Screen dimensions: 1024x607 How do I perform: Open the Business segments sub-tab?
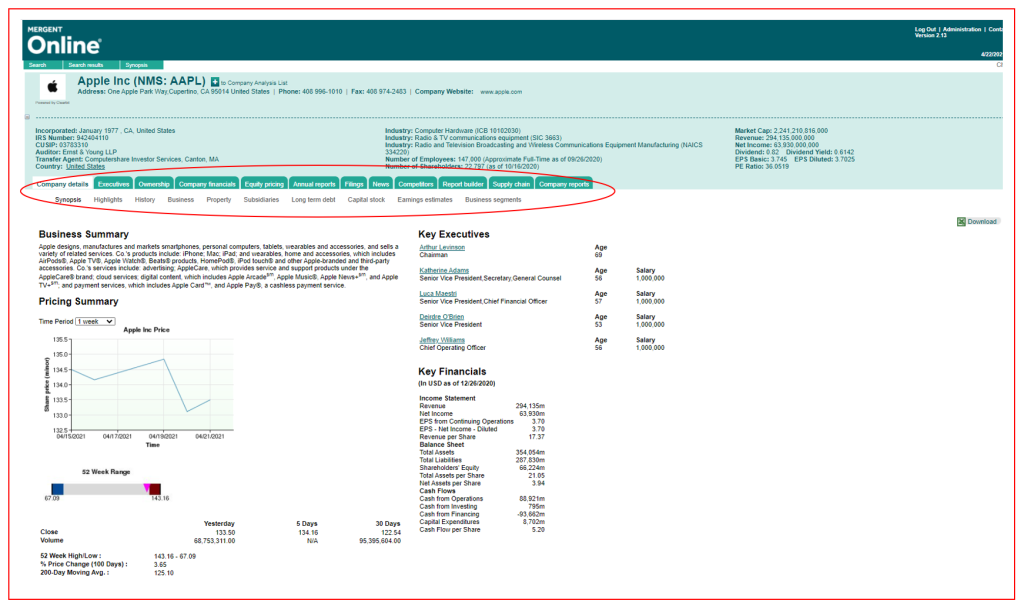(x=493, y=200)
